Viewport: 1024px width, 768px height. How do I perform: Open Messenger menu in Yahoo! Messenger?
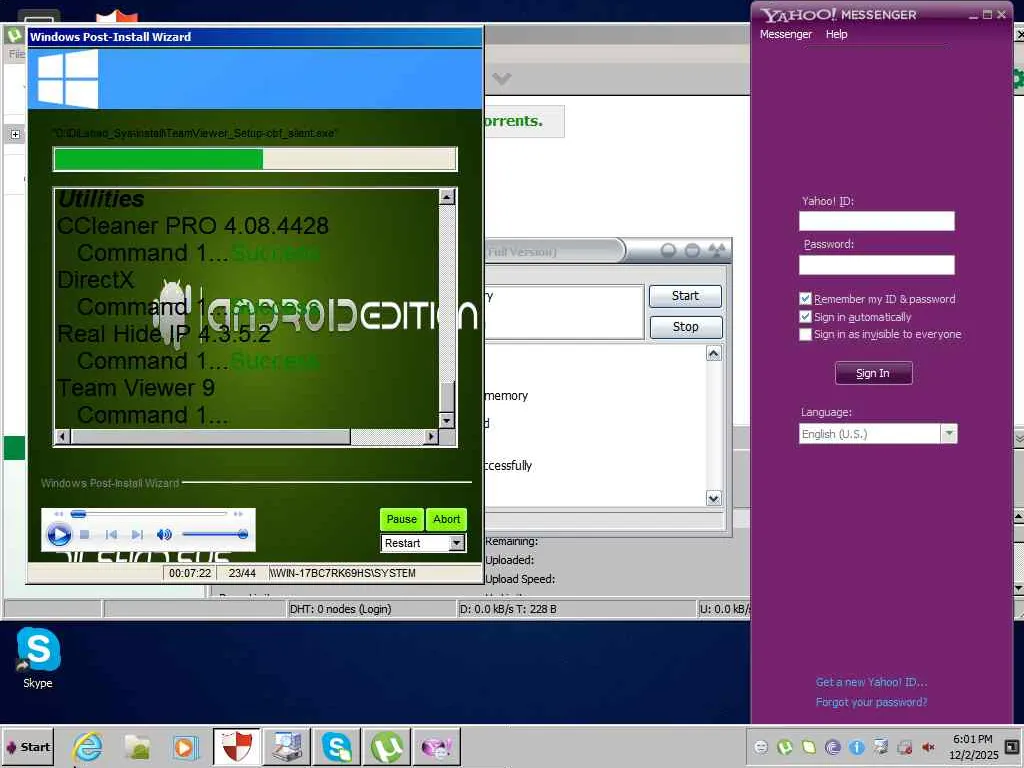[786, 34]
